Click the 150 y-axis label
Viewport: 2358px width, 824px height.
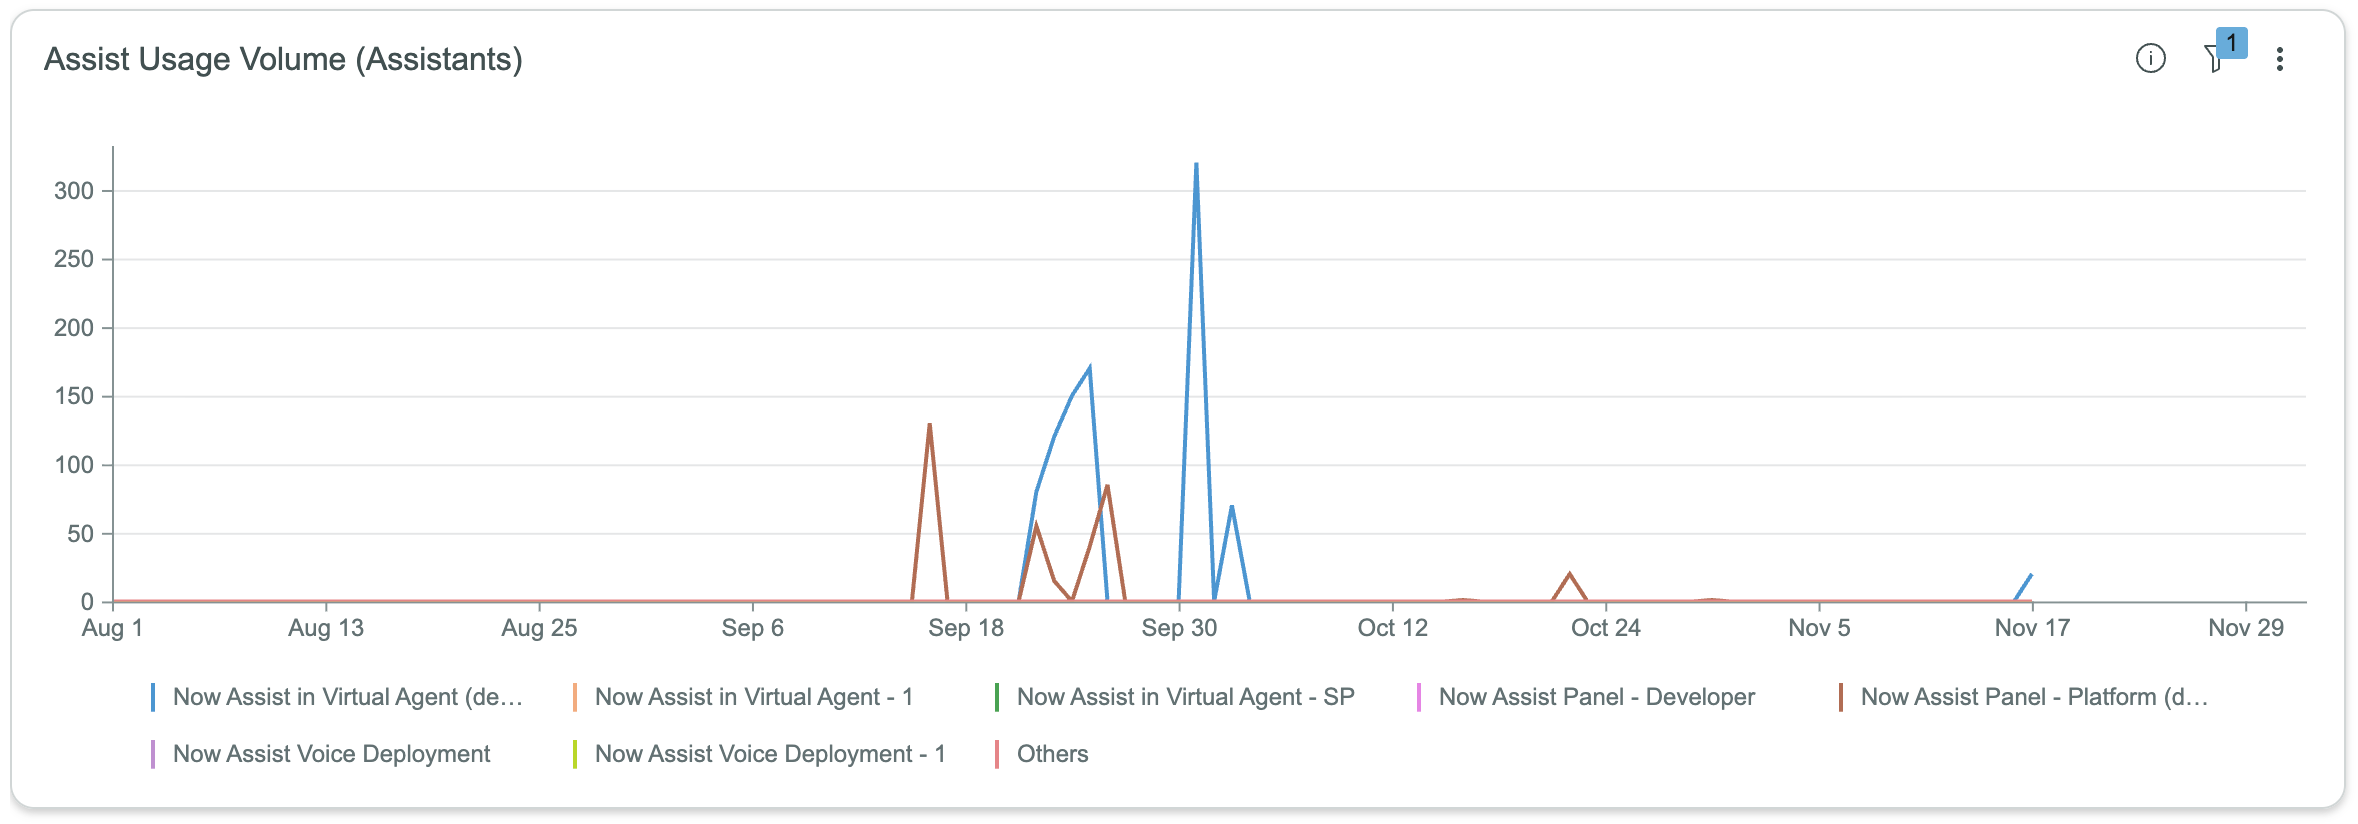[74, 397]
